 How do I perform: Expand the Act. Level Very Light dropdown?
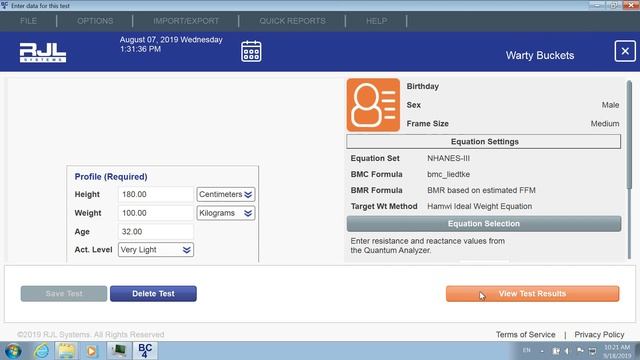point(156,250)
